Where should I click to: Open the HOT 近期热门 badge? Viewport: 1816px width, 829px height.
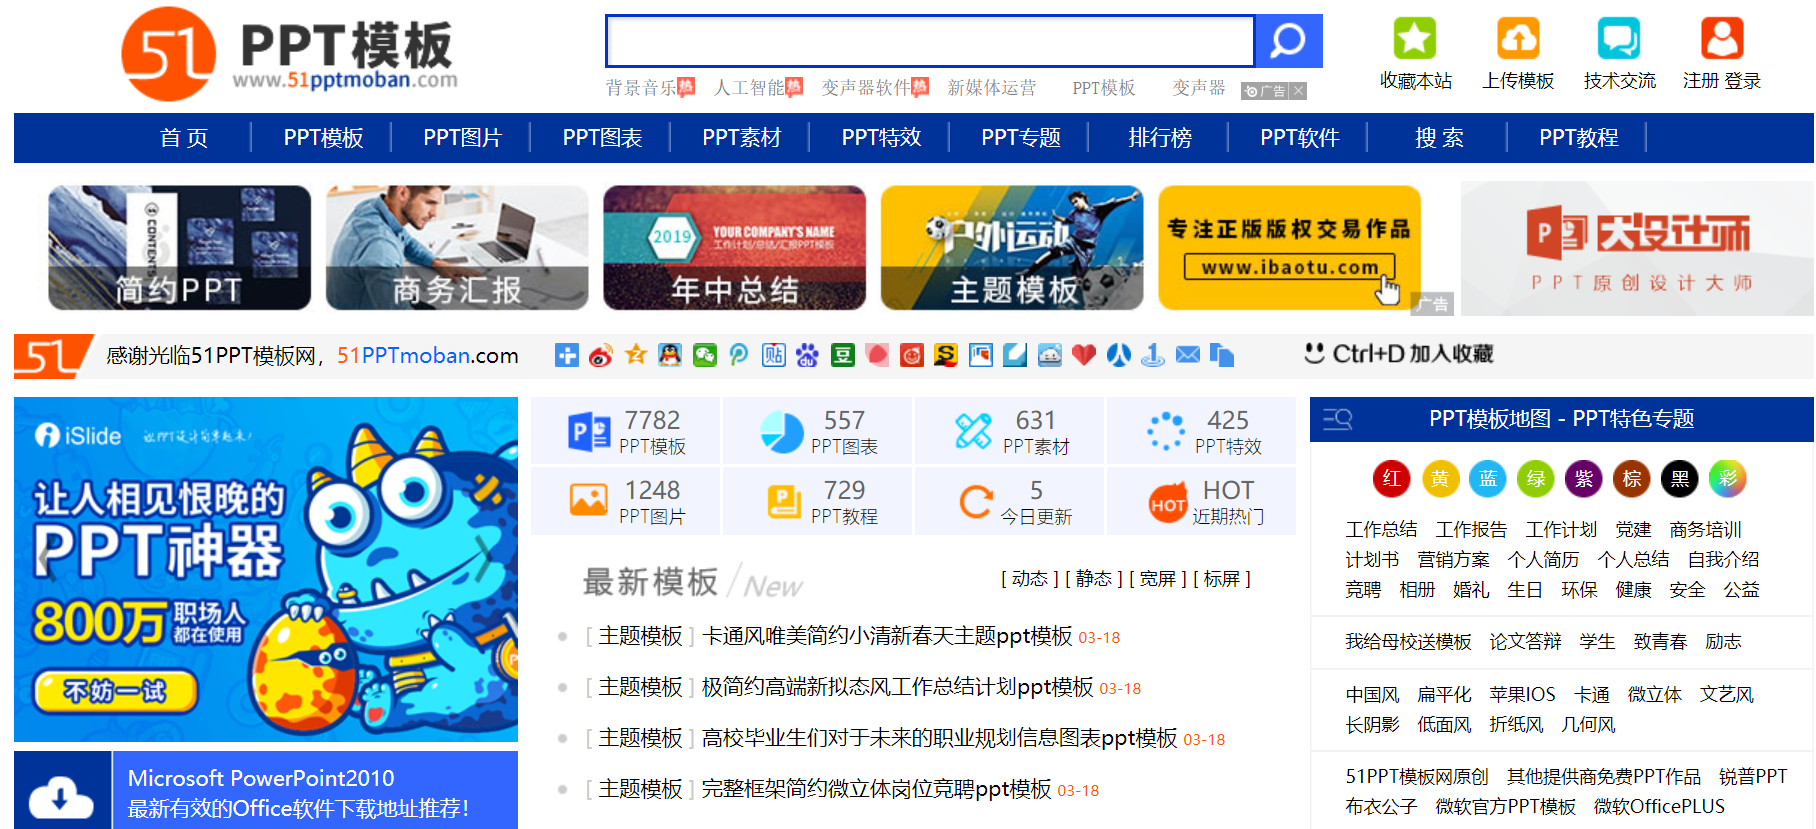(1168, 504)
